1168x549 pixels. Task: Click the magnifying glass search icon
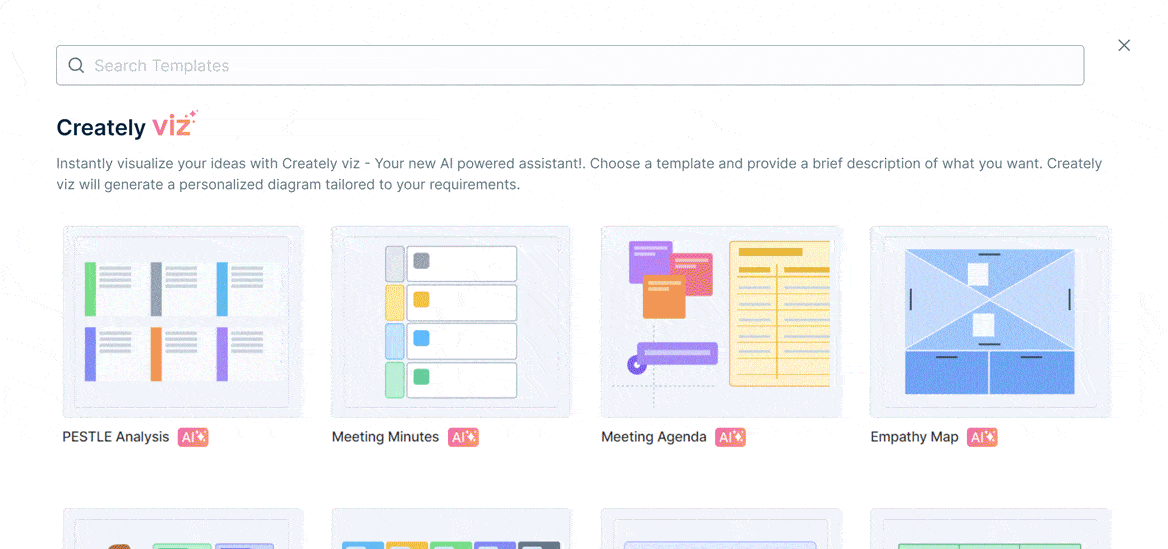[76, 66]
